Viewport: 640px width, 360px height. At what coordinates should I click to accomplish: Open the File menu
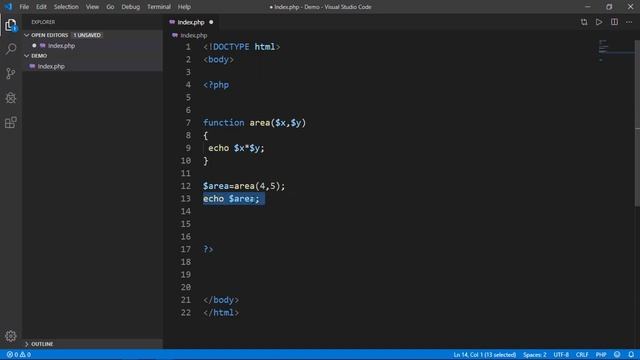coord(24,7)
